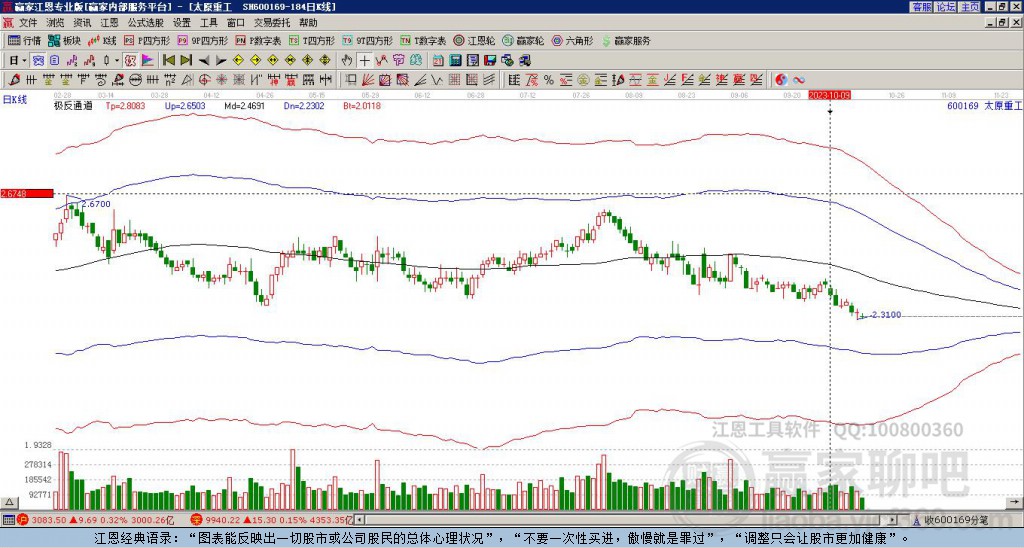Open the 9T四方形 tool
1024x548 pixels.
click(x=368, y=40)
